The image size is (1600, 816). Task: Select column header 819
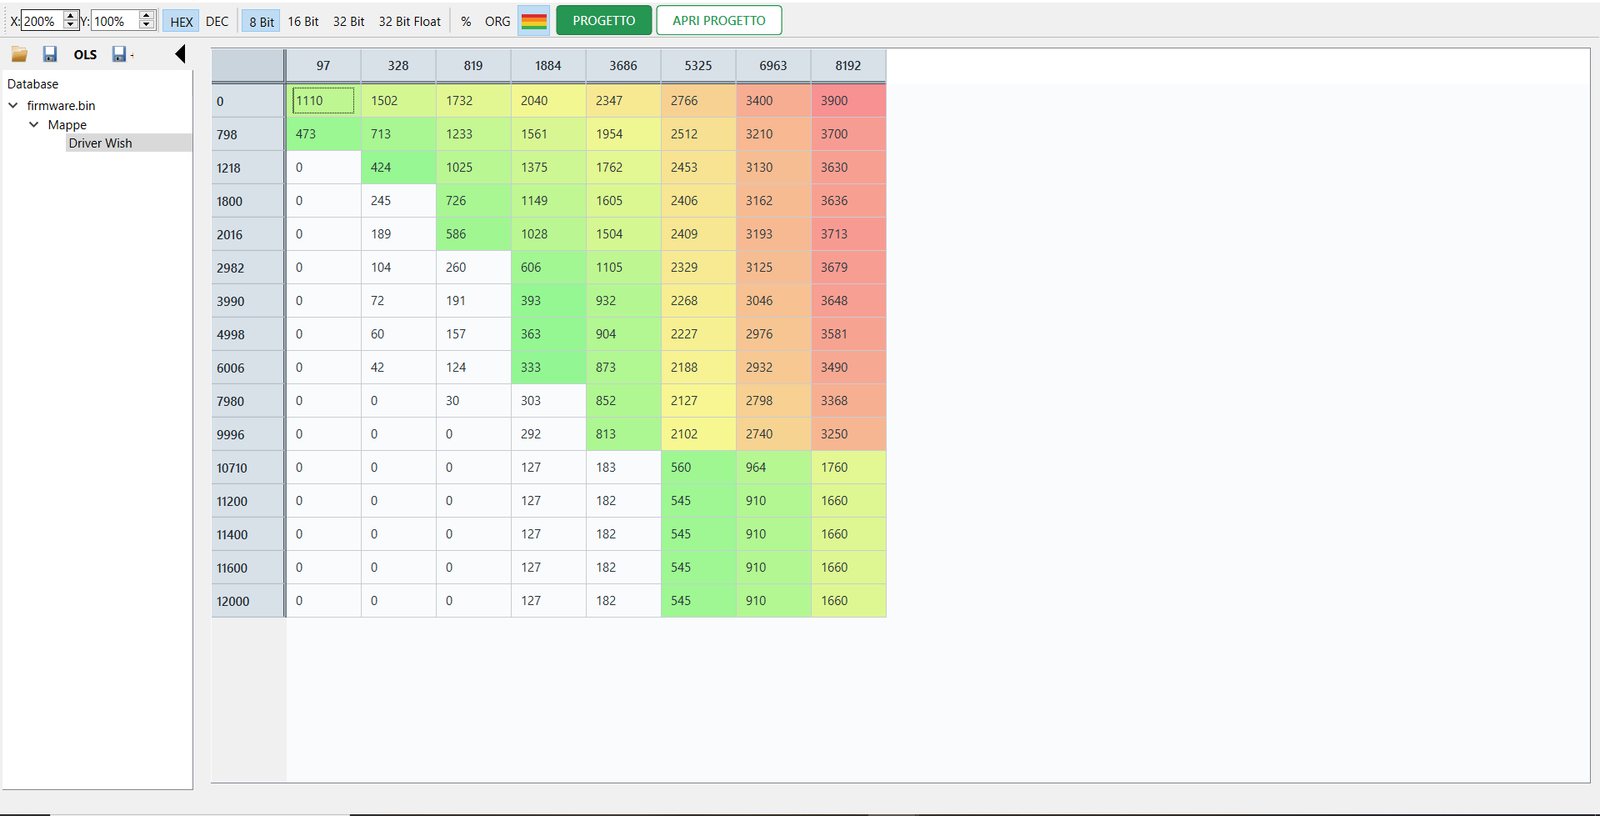473,66
